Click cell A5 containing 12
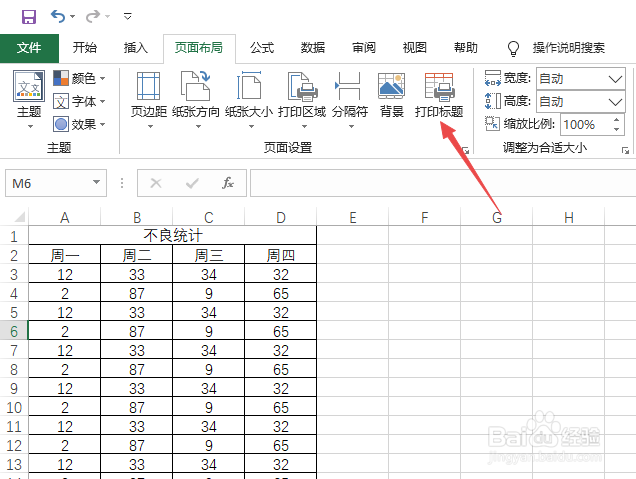The width and height of the screenshot is (636, 479). click(64, 312)
